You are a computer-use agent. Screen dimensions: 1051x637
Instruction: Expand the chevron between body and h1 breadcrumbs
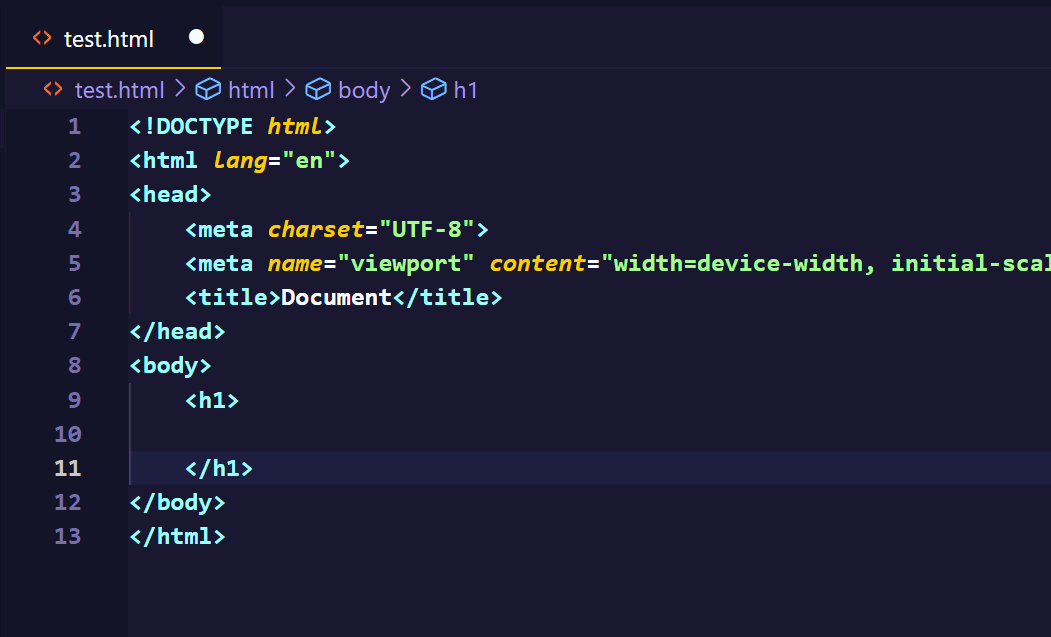coord(405,89)
